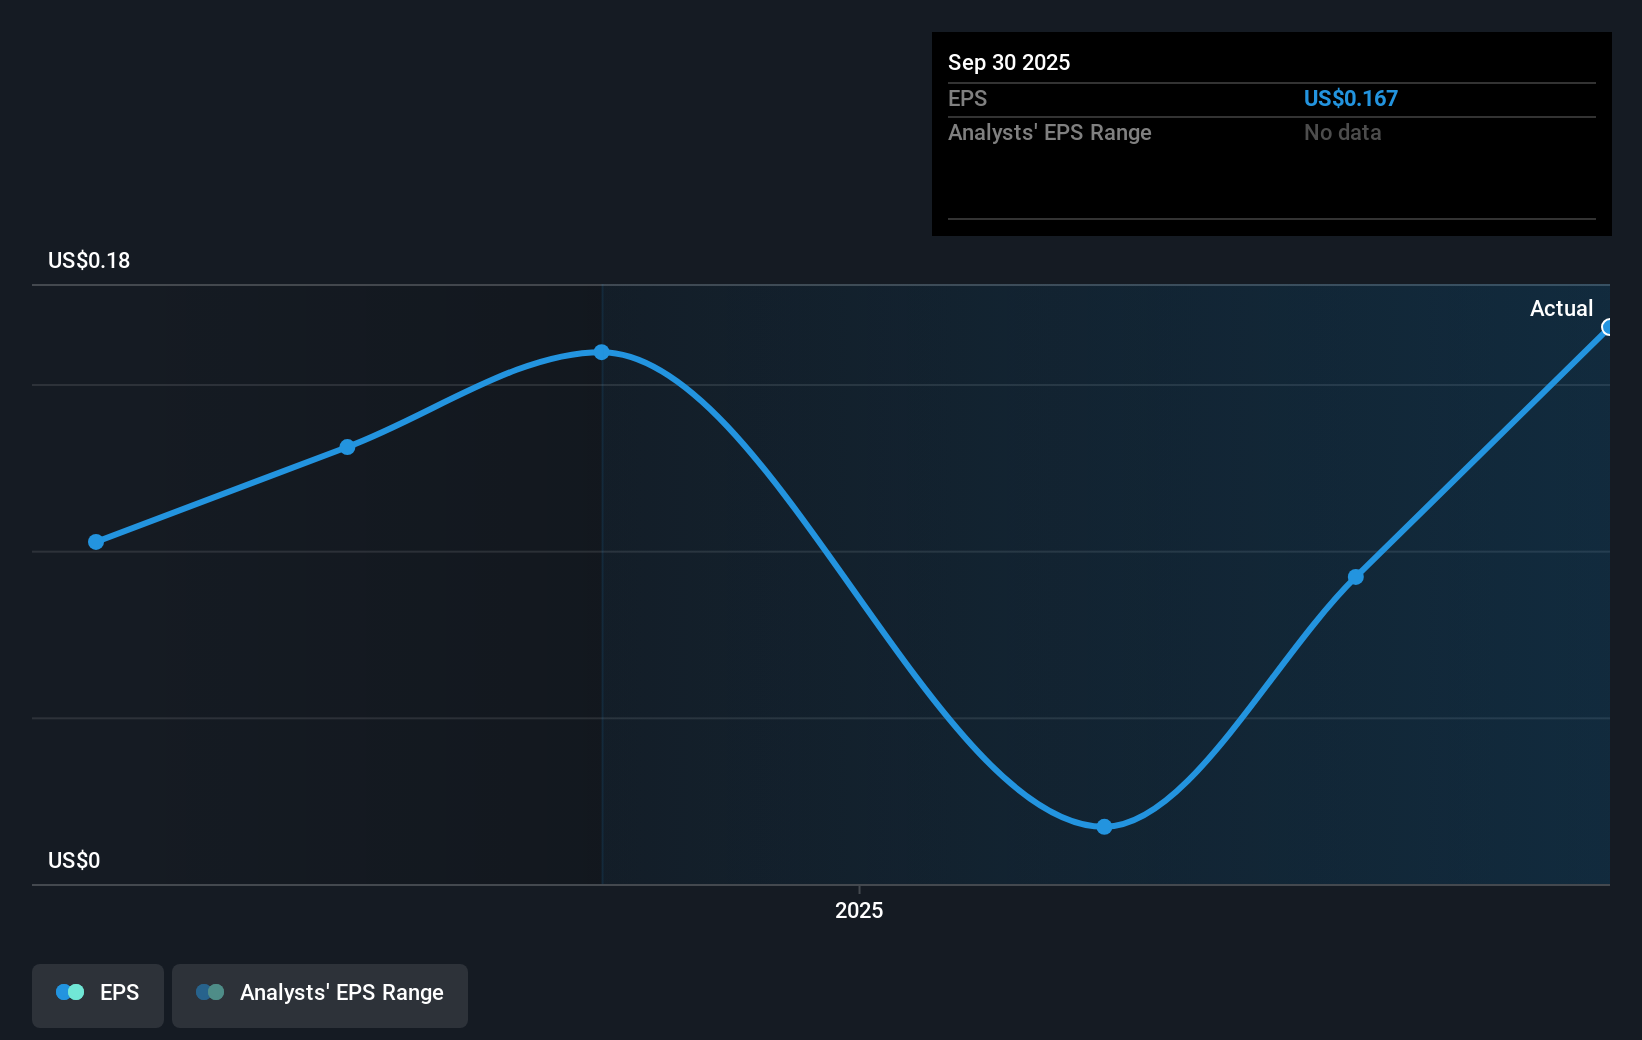This screenshot has height=1040, width=1642.
Task: Click the 'Analysts' EPS Range' tooltip row label
Action: pyautogui.click(x=1049, y=132)
